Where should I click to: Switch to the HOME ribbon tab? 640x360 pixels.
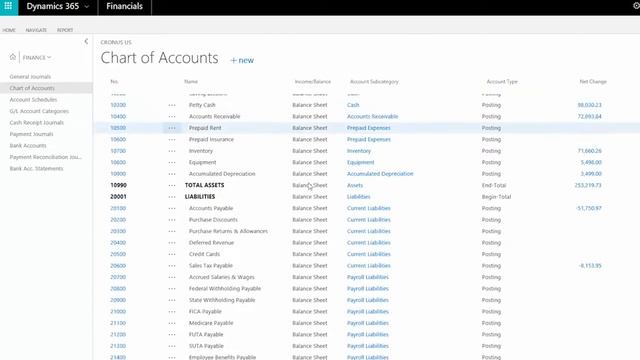tap(9, 30)
